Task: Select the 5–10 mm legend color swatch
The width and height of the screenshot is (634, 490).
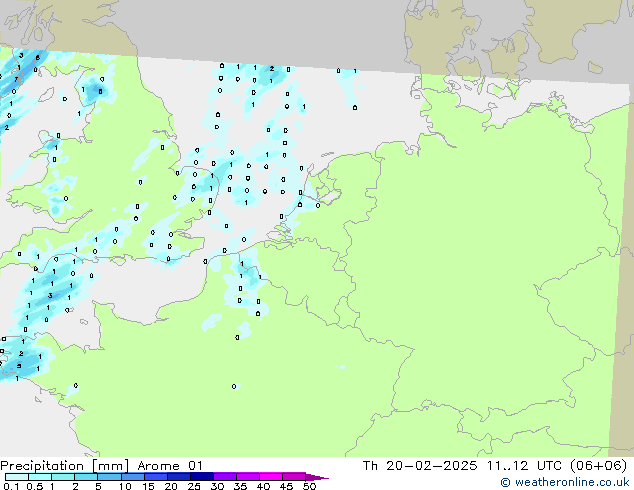Action: (x=109, y=477)
